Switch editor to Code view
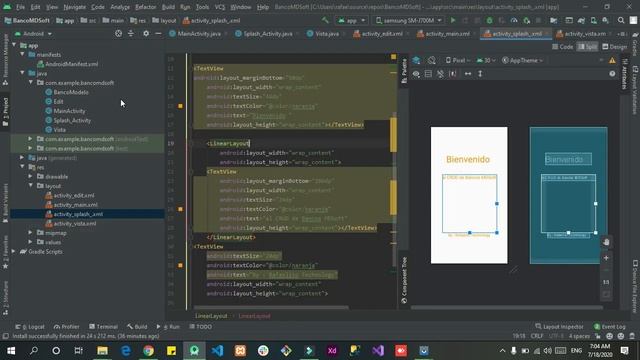Screen dimensions: 640x360 562,47
